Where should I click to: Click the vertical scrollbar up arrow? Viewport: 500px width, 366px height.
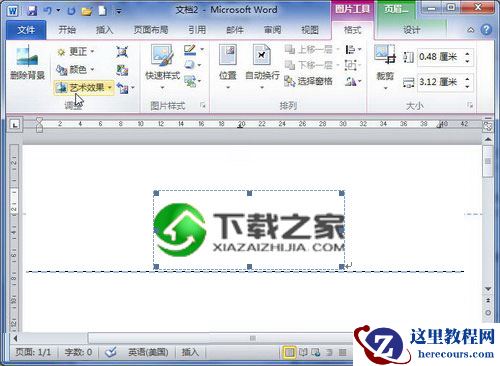click(x=488, y=139)
